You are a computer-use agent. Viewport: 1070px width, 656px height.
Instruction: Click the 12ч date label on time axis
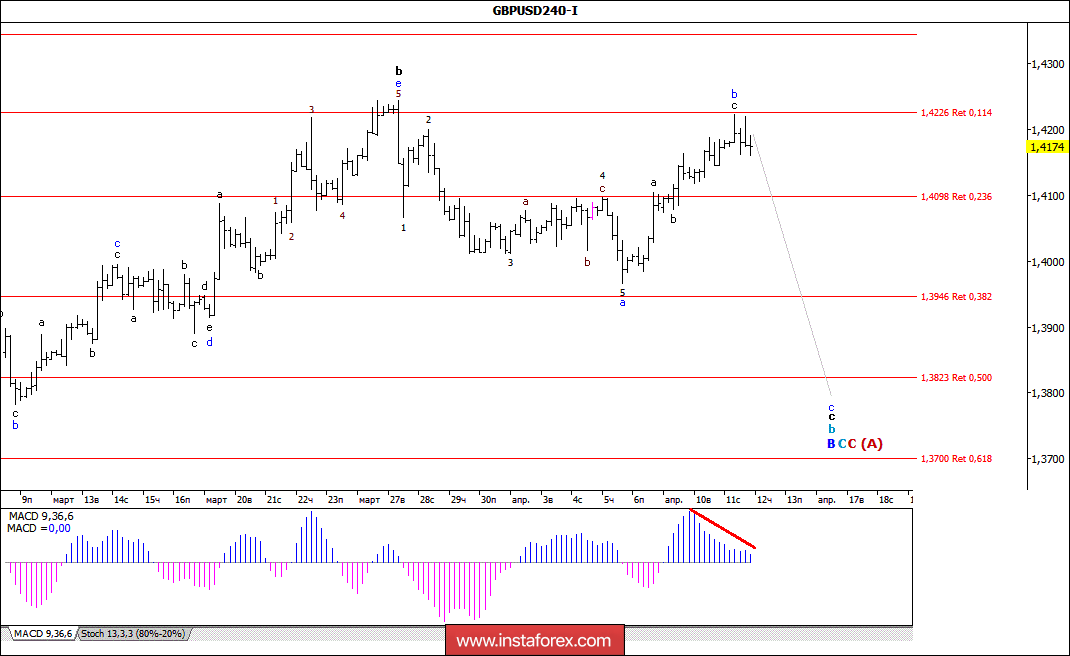pyautogui.click(x=764, y=500)
